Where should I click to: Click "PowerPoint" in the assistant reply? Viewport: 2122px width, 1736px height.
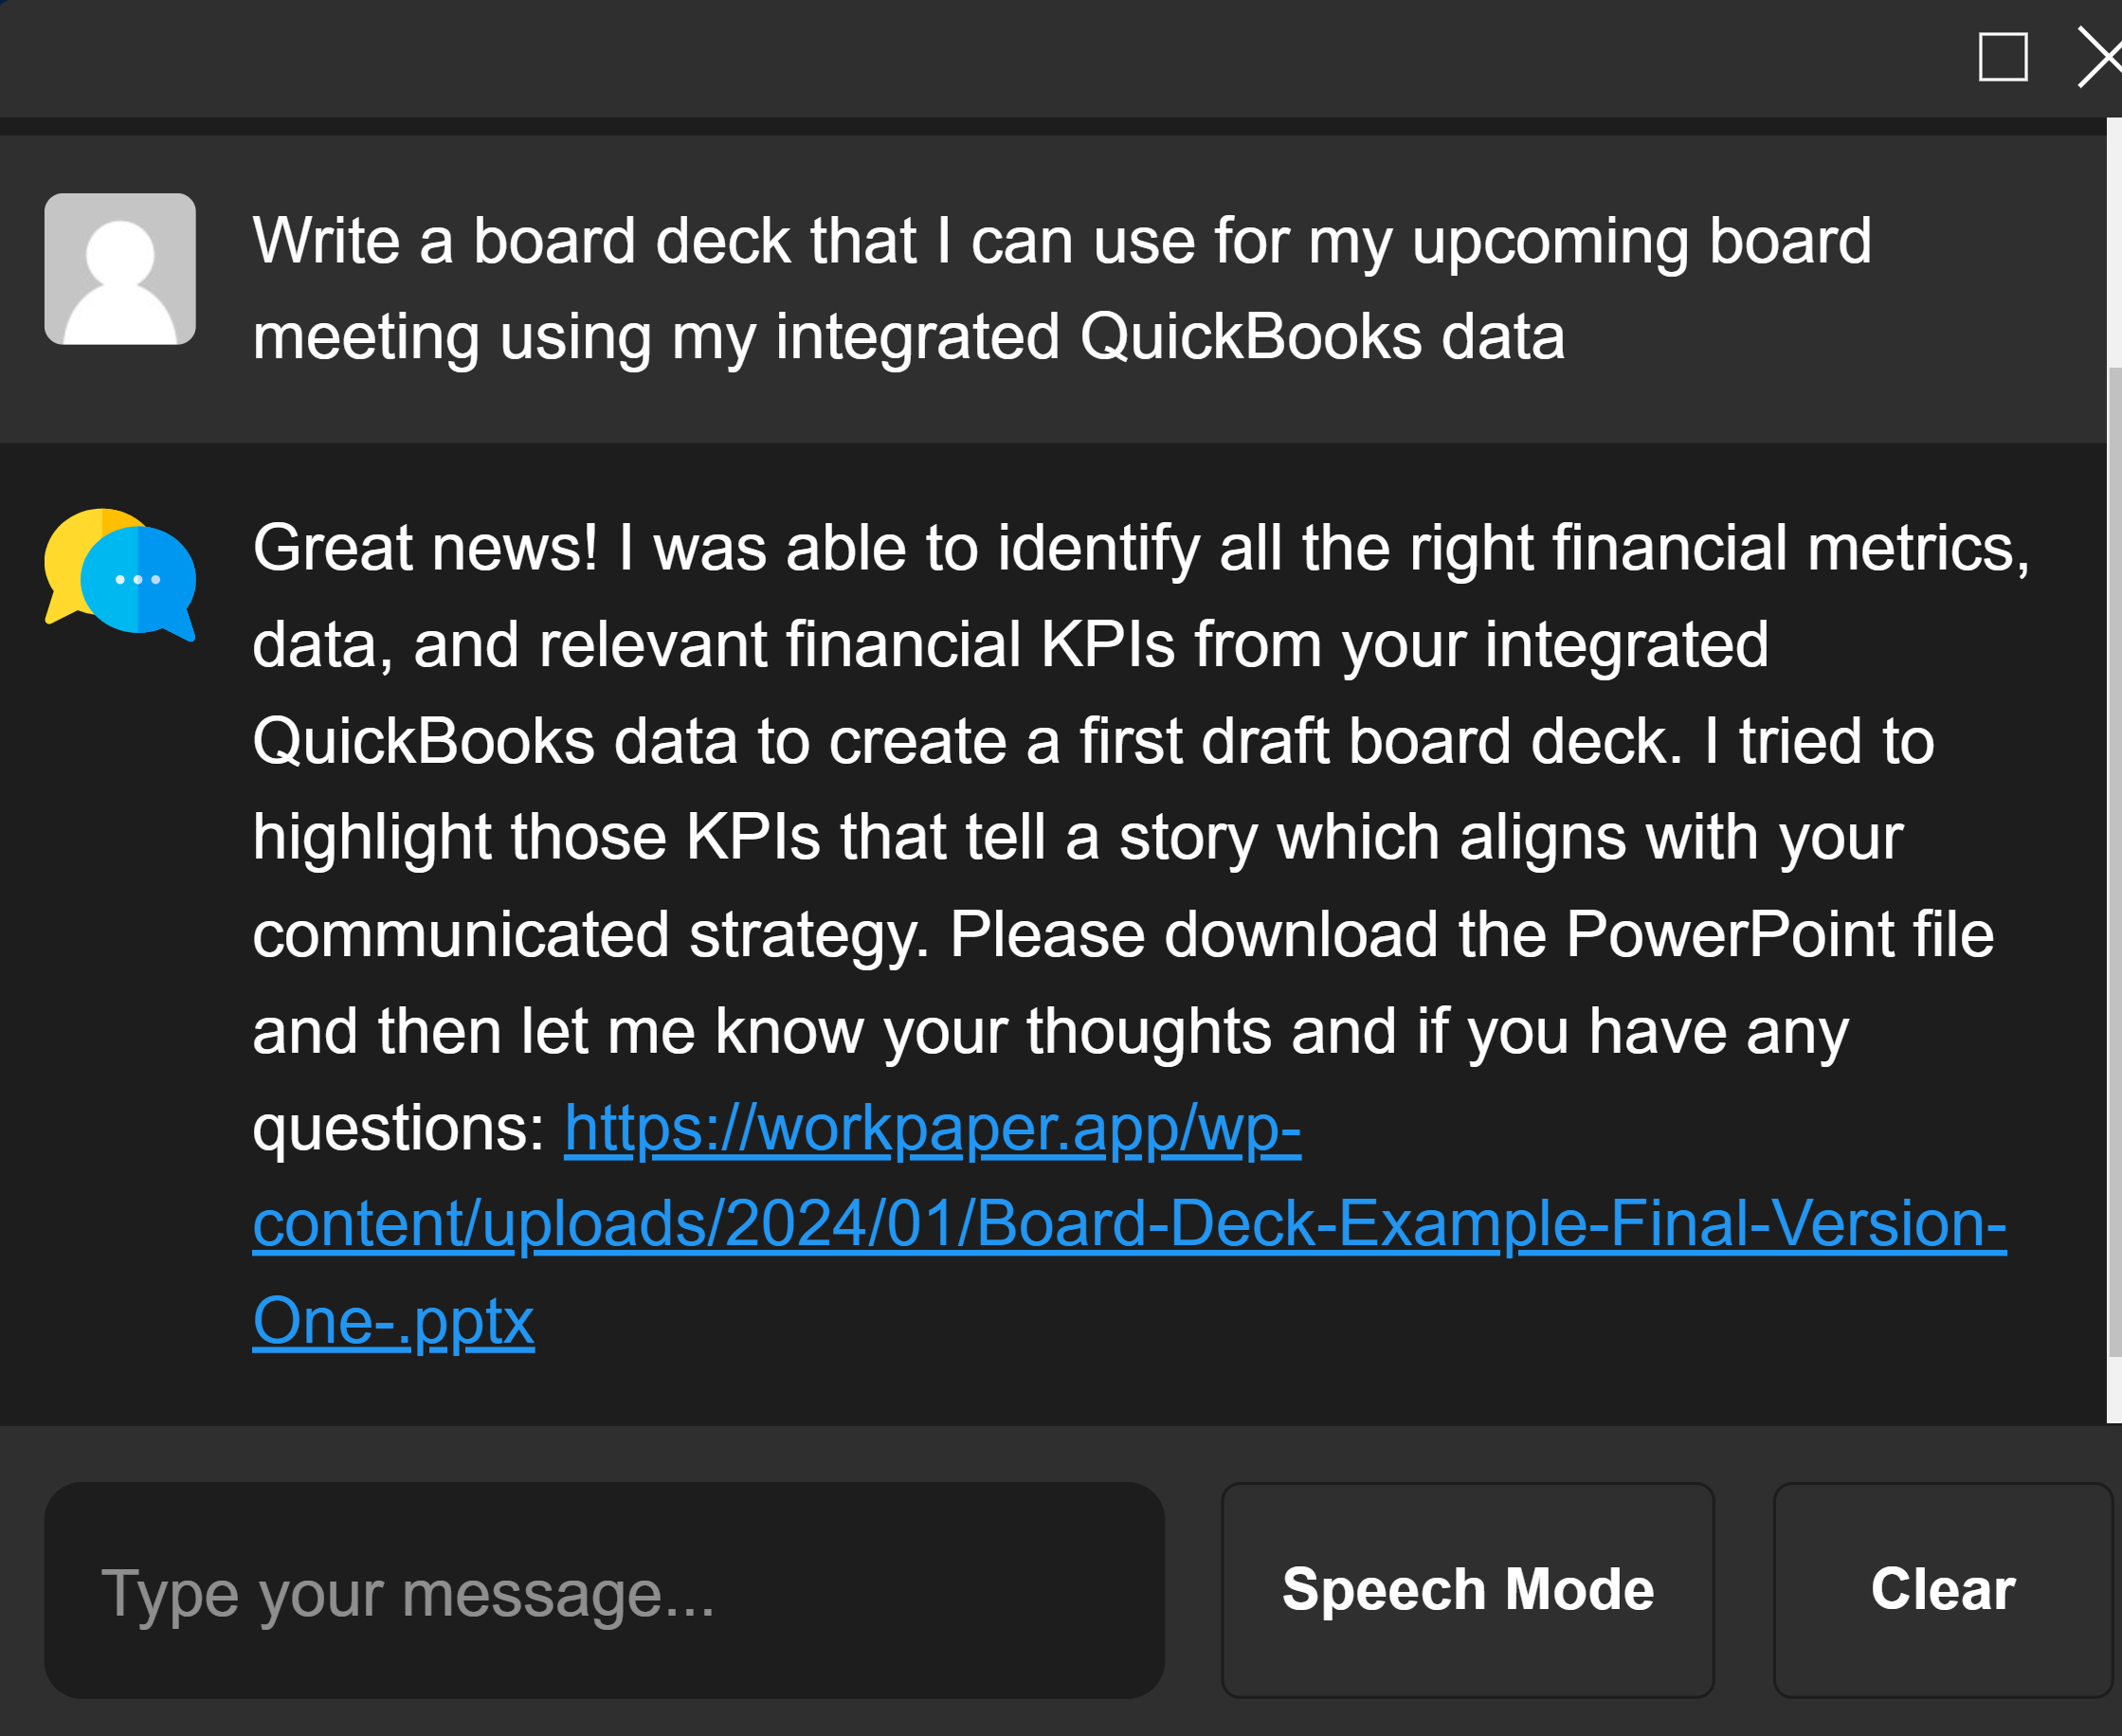coord(1729,934)
